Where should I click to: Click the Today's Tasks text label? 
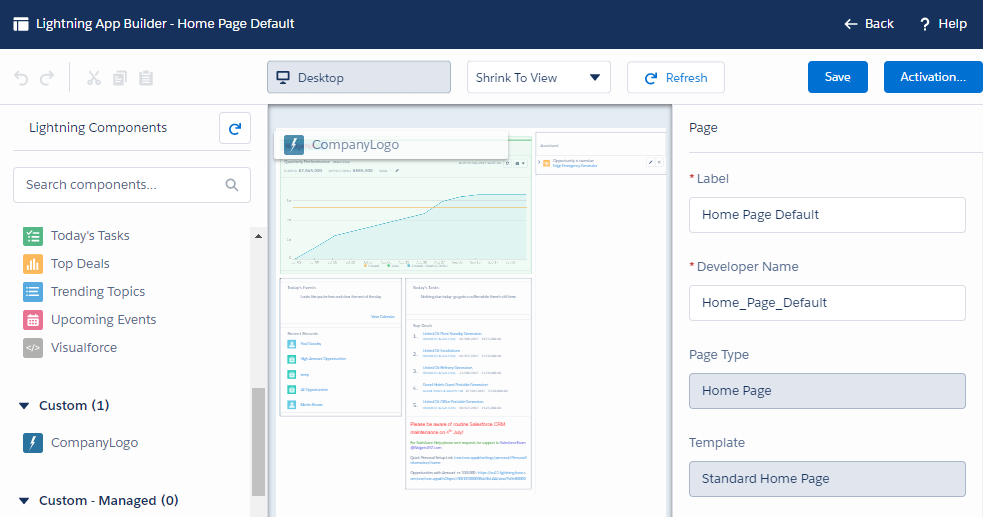click(x=90, y=236)
